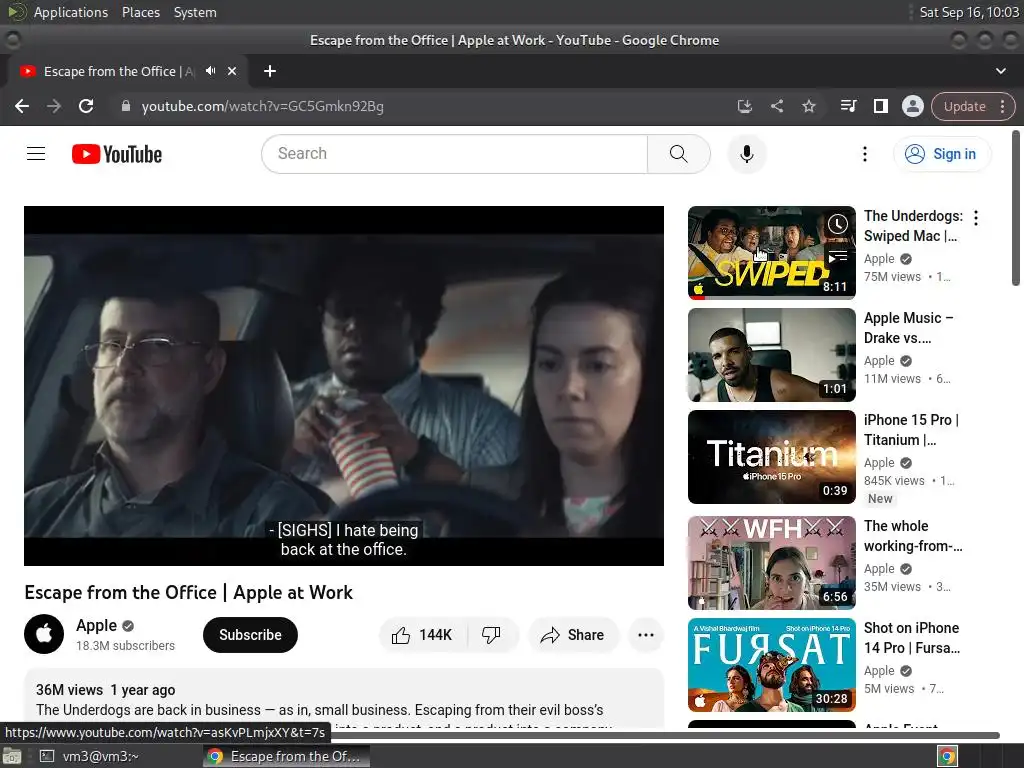1024x768 pixels.
Task: Click the Sign in button
Action: (942, 154)
